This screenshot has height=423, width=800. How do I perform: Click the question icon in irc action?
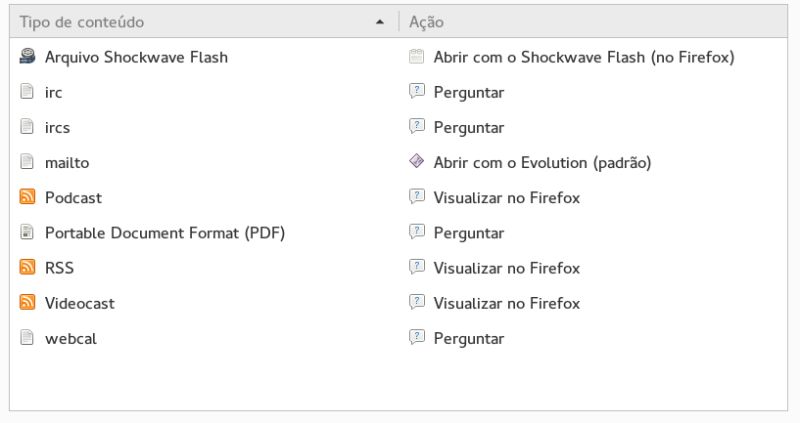(x=417, y=92)
